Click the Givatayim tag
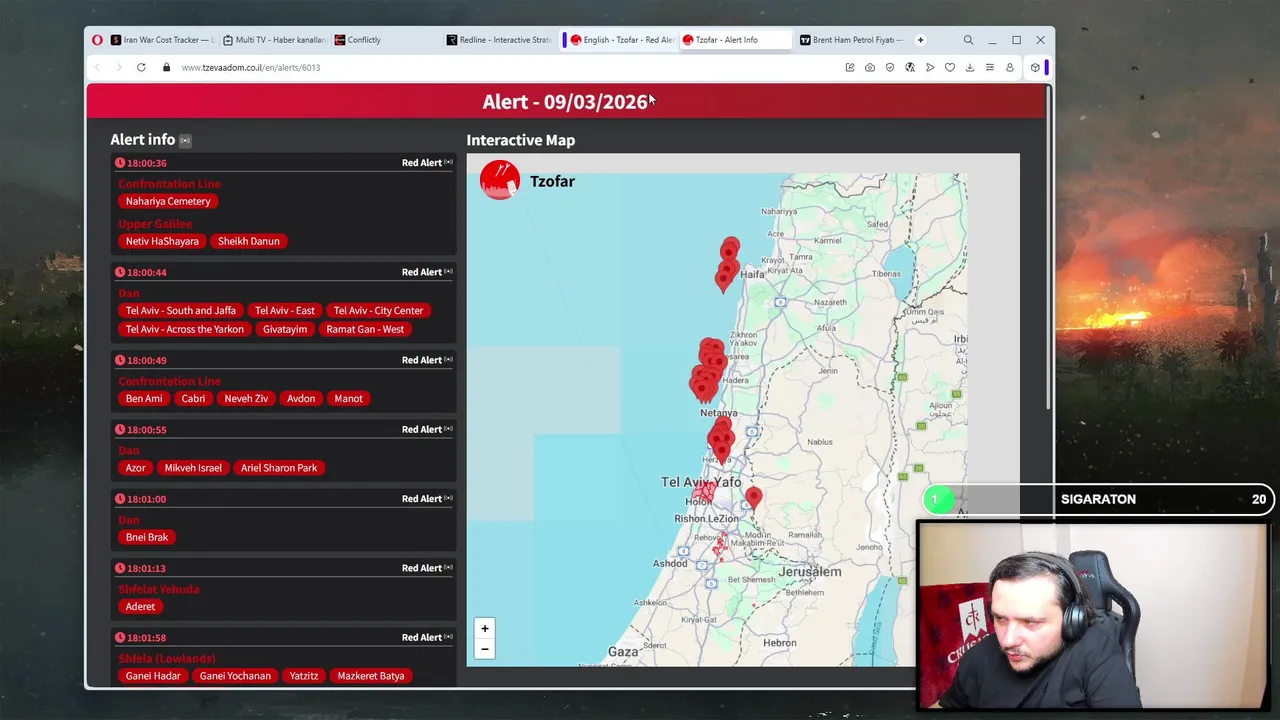The width and height of the screenshot is (1280, 720). pyautogui.click(x=285, y=329)
